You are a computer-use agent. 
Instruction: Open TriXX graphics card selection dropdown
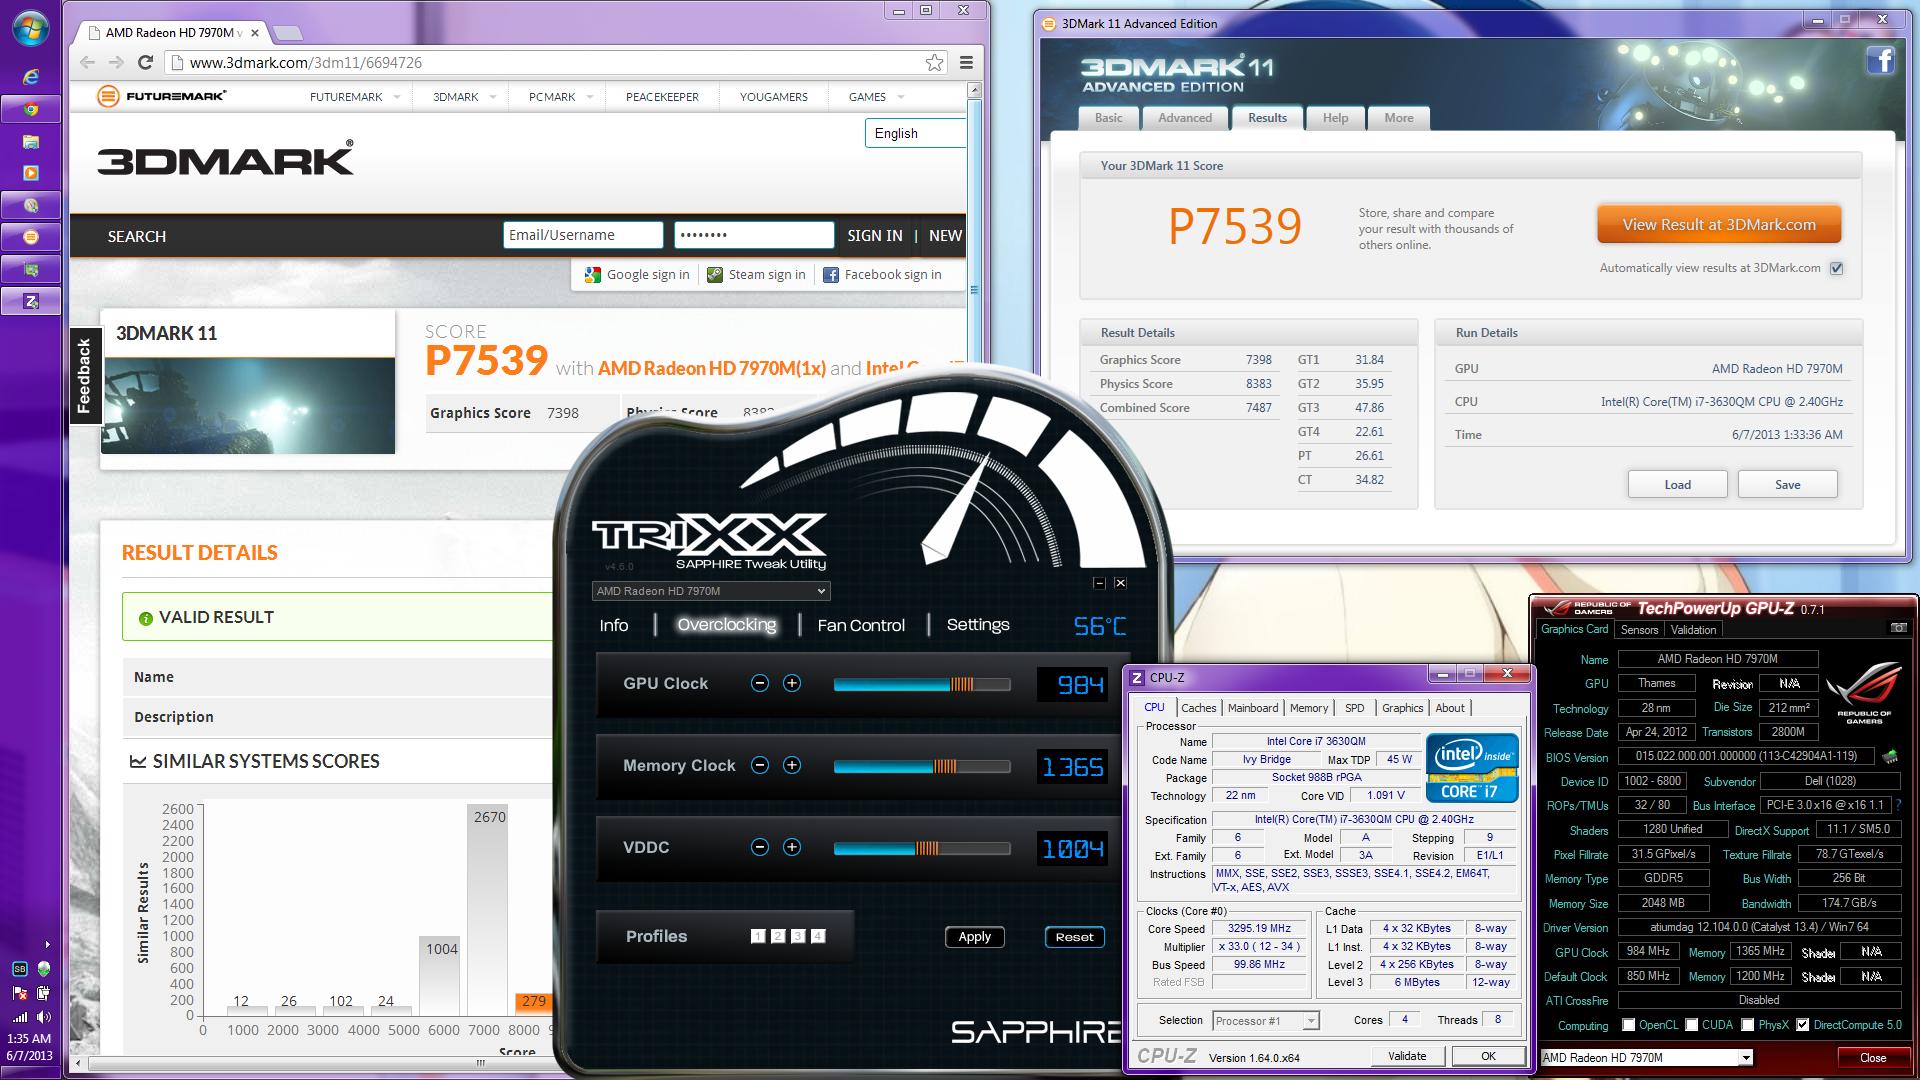click(x=710, y=591)
